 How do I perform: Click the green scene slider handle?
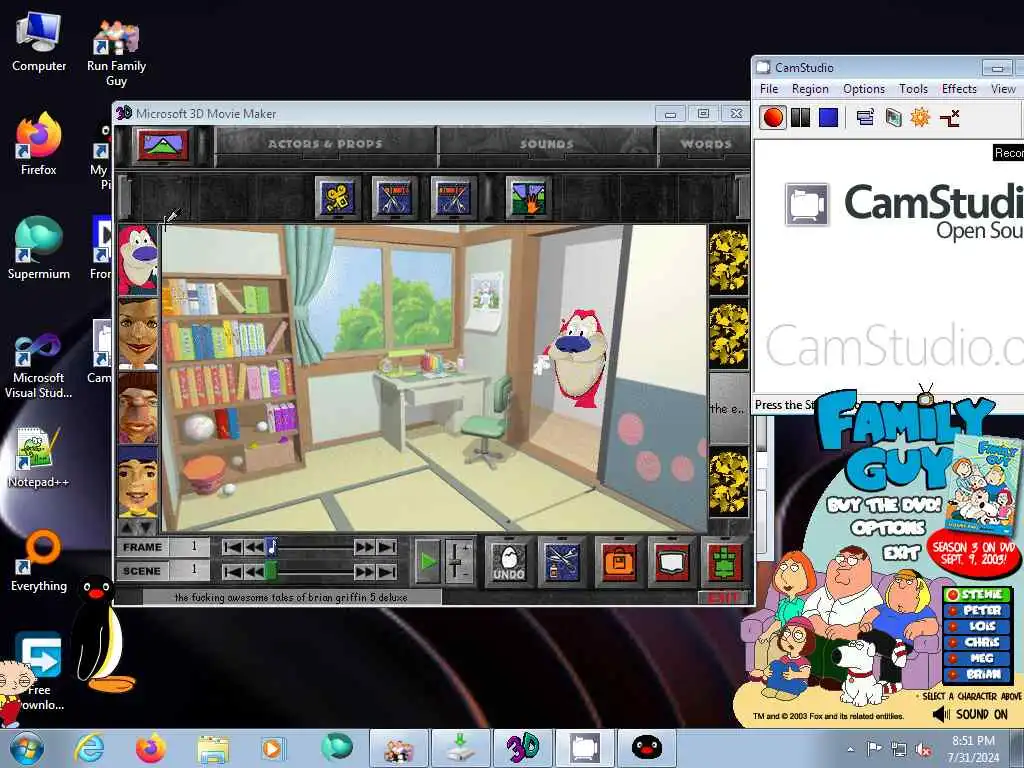[271, 572]
